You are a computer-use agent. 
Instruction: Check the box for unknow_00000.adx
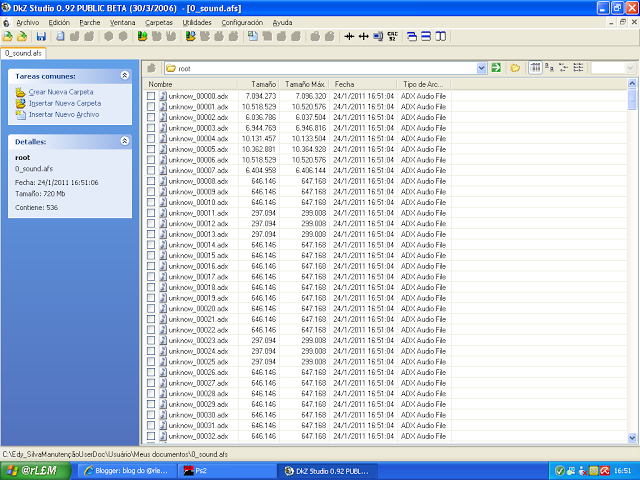(x=151, y=96)
